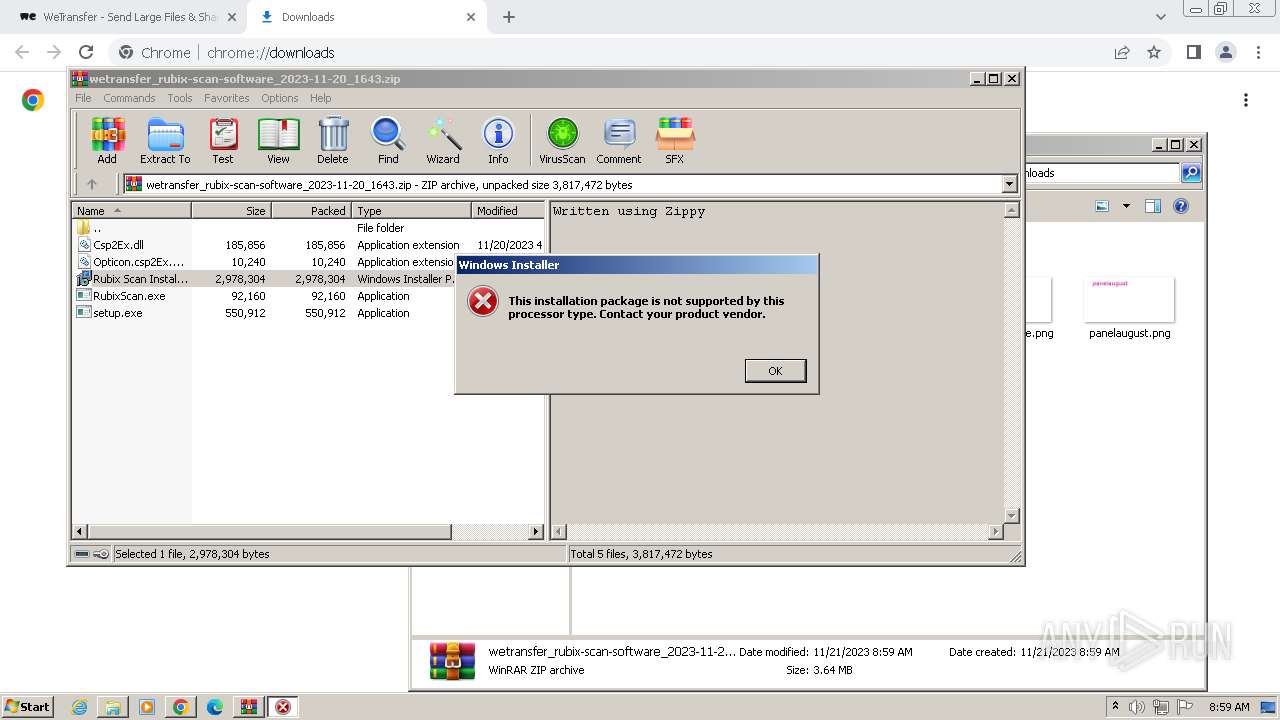
Task: Sort by the Size column header
Action: (x=231, y=211)
